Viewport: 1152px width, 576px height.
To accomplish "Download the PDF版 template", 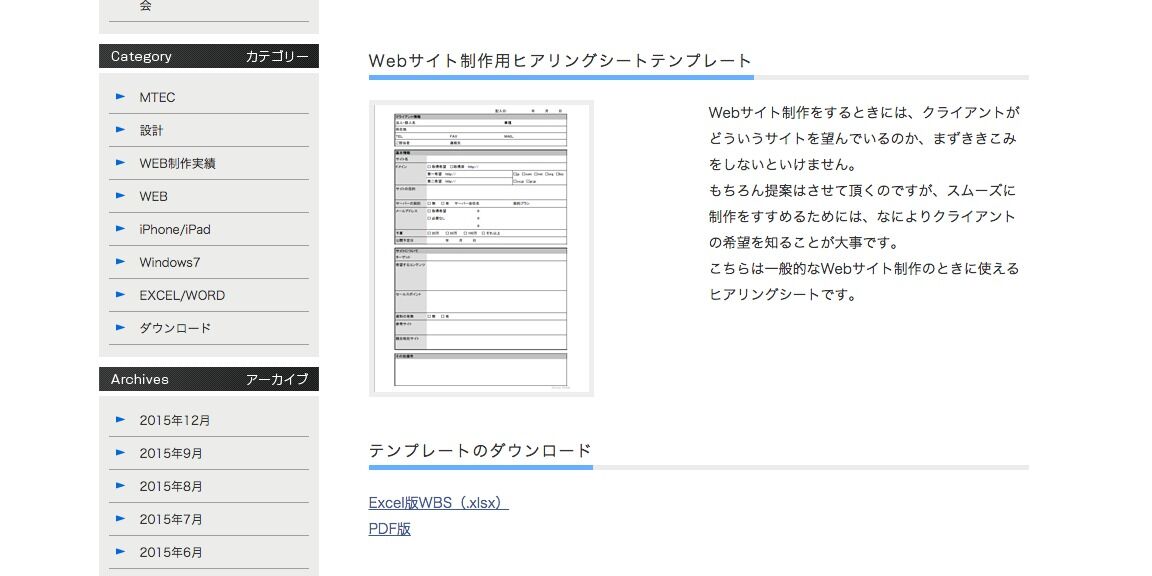I will pyautogui.click(x=390, y=529).
